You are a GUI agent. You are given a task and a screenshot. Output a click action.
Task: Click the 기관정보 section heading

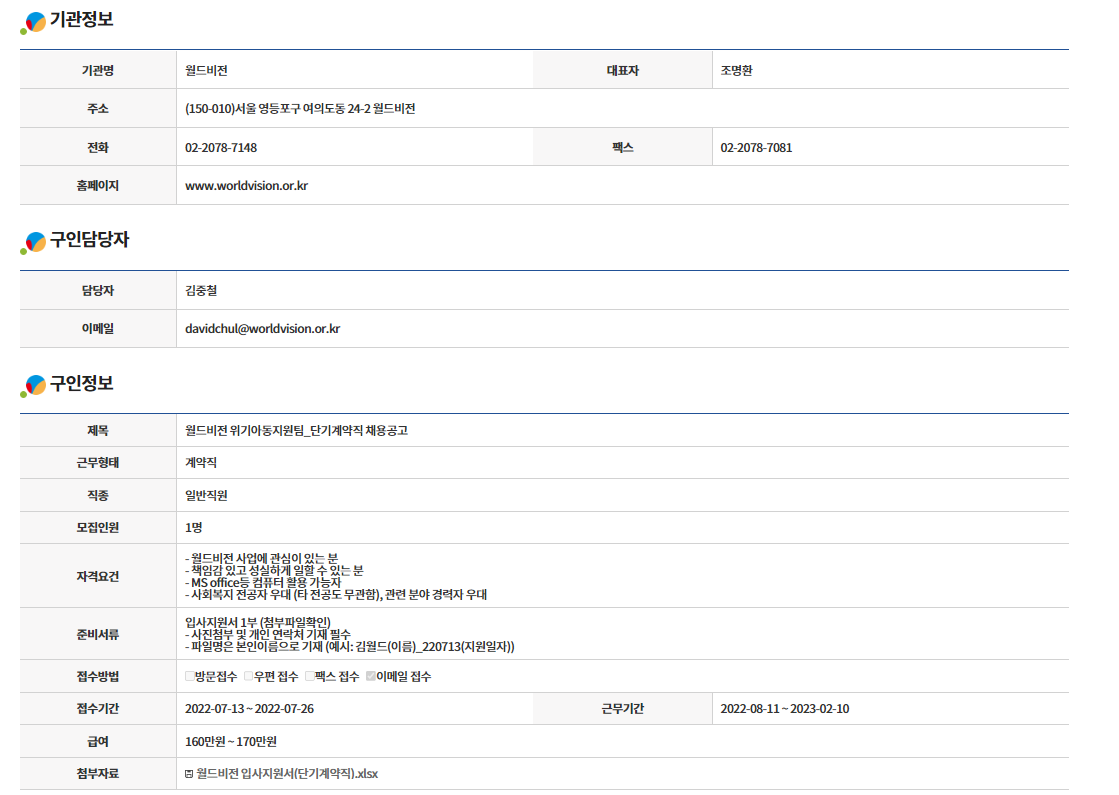[x=81, y=20]
